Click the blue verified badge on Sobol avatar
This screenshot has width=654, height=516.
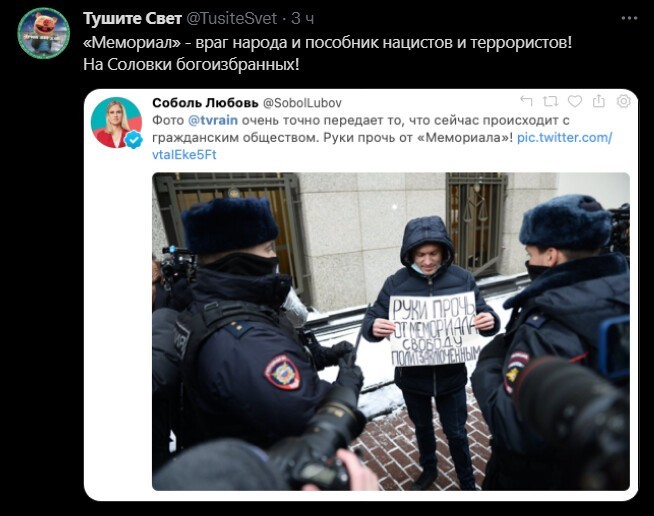pos(134,140)
